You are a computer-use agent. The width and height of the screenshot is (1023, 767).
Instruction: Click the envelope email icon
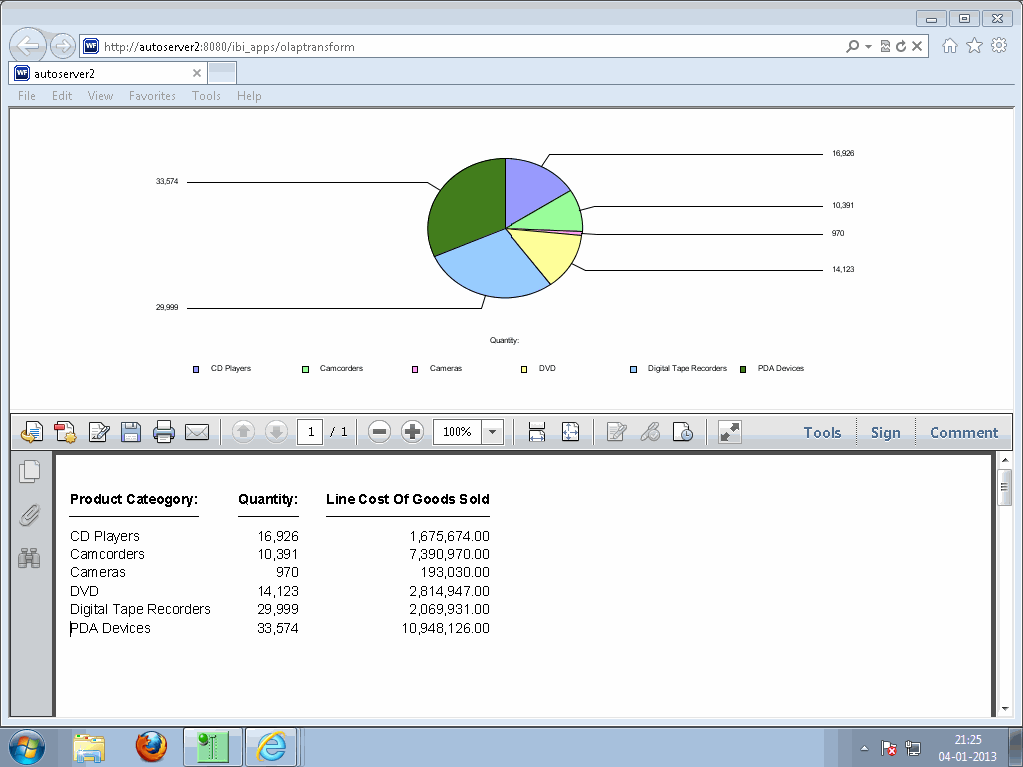197,432
